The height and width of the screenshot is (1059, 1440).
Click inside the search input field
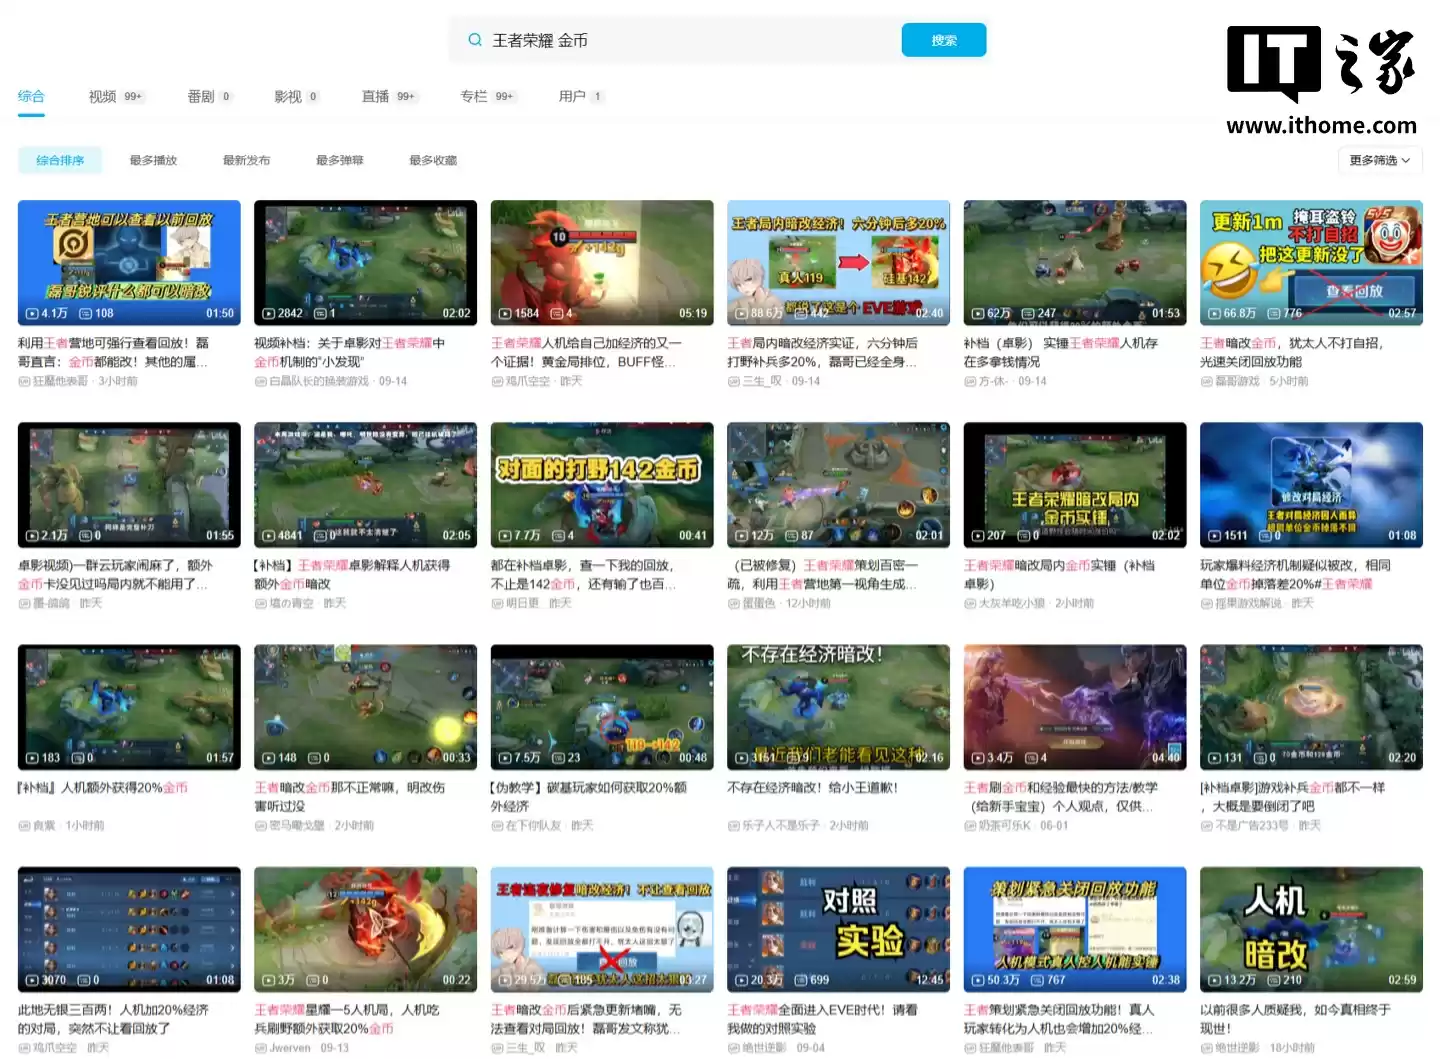650,40
